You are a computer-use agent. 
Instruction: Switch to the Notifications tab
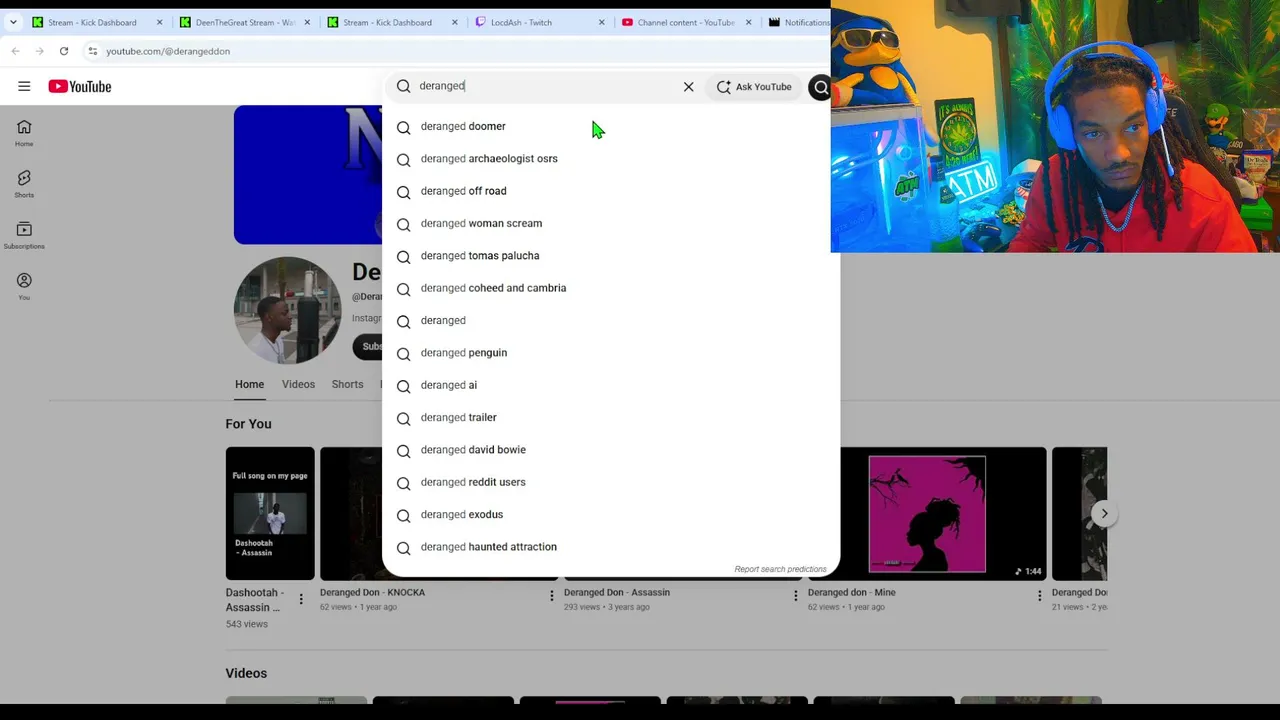(798, 22)
